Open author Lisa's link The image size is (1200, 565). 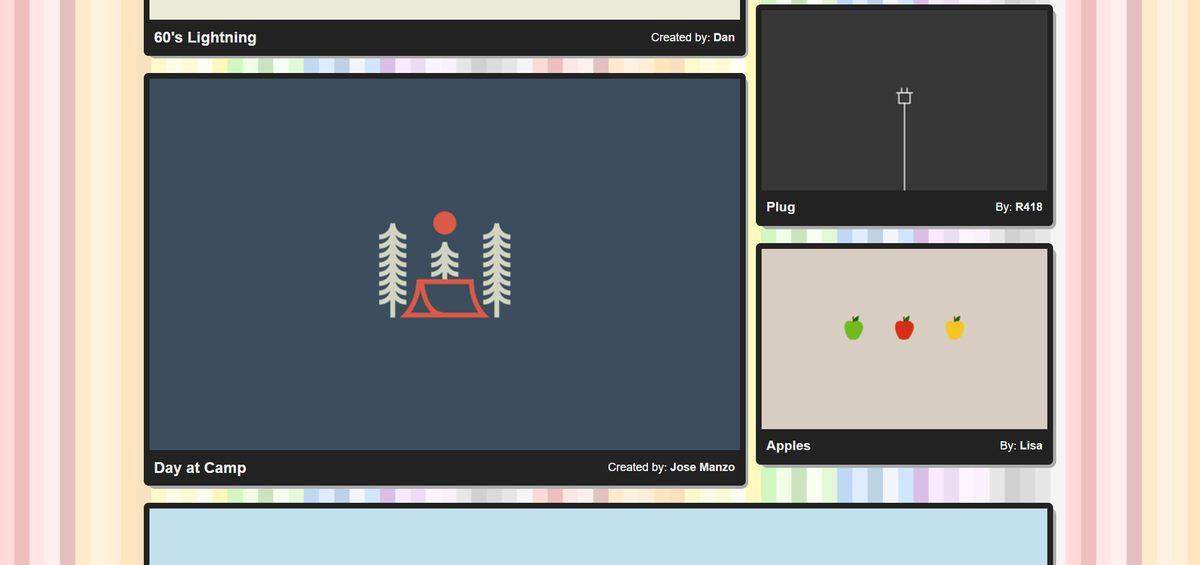click(1030, 446)
